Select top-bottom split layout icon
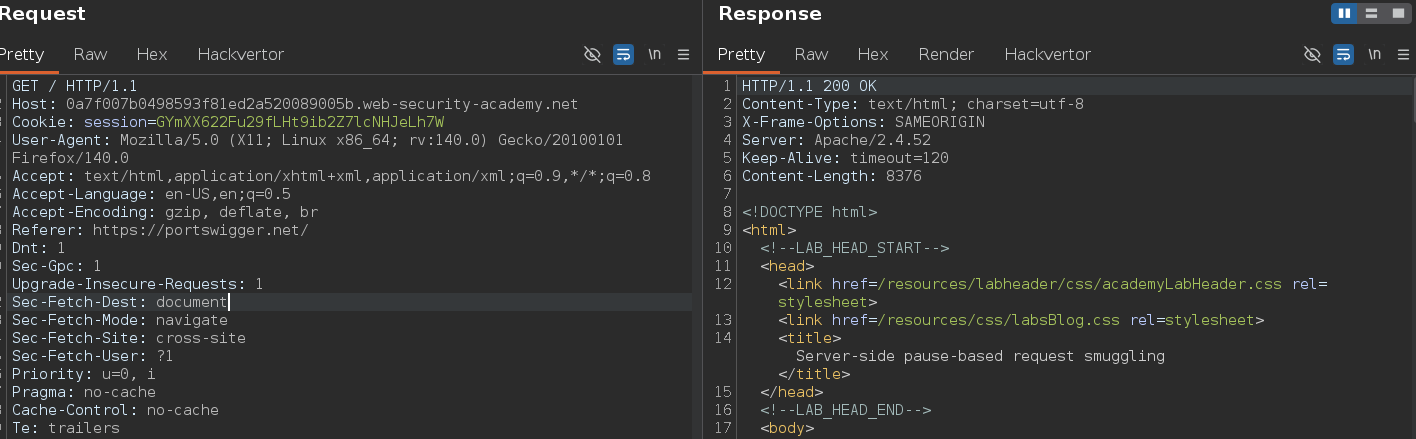 pos(1372,13)
